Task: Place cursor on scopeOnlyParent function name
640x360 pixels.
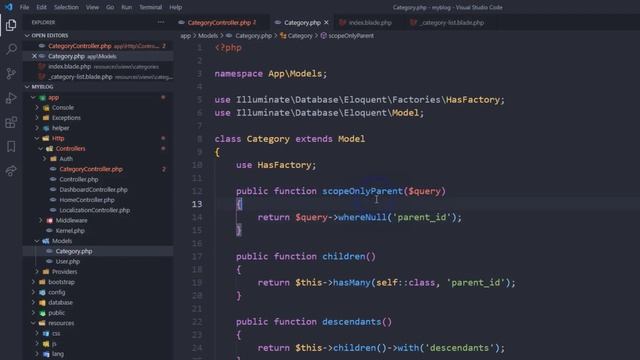Action: point(362,191)
